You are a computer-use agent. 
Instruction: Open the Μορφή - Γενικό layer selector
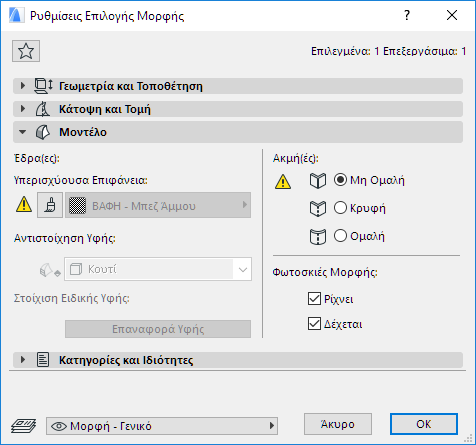(162, 426)
